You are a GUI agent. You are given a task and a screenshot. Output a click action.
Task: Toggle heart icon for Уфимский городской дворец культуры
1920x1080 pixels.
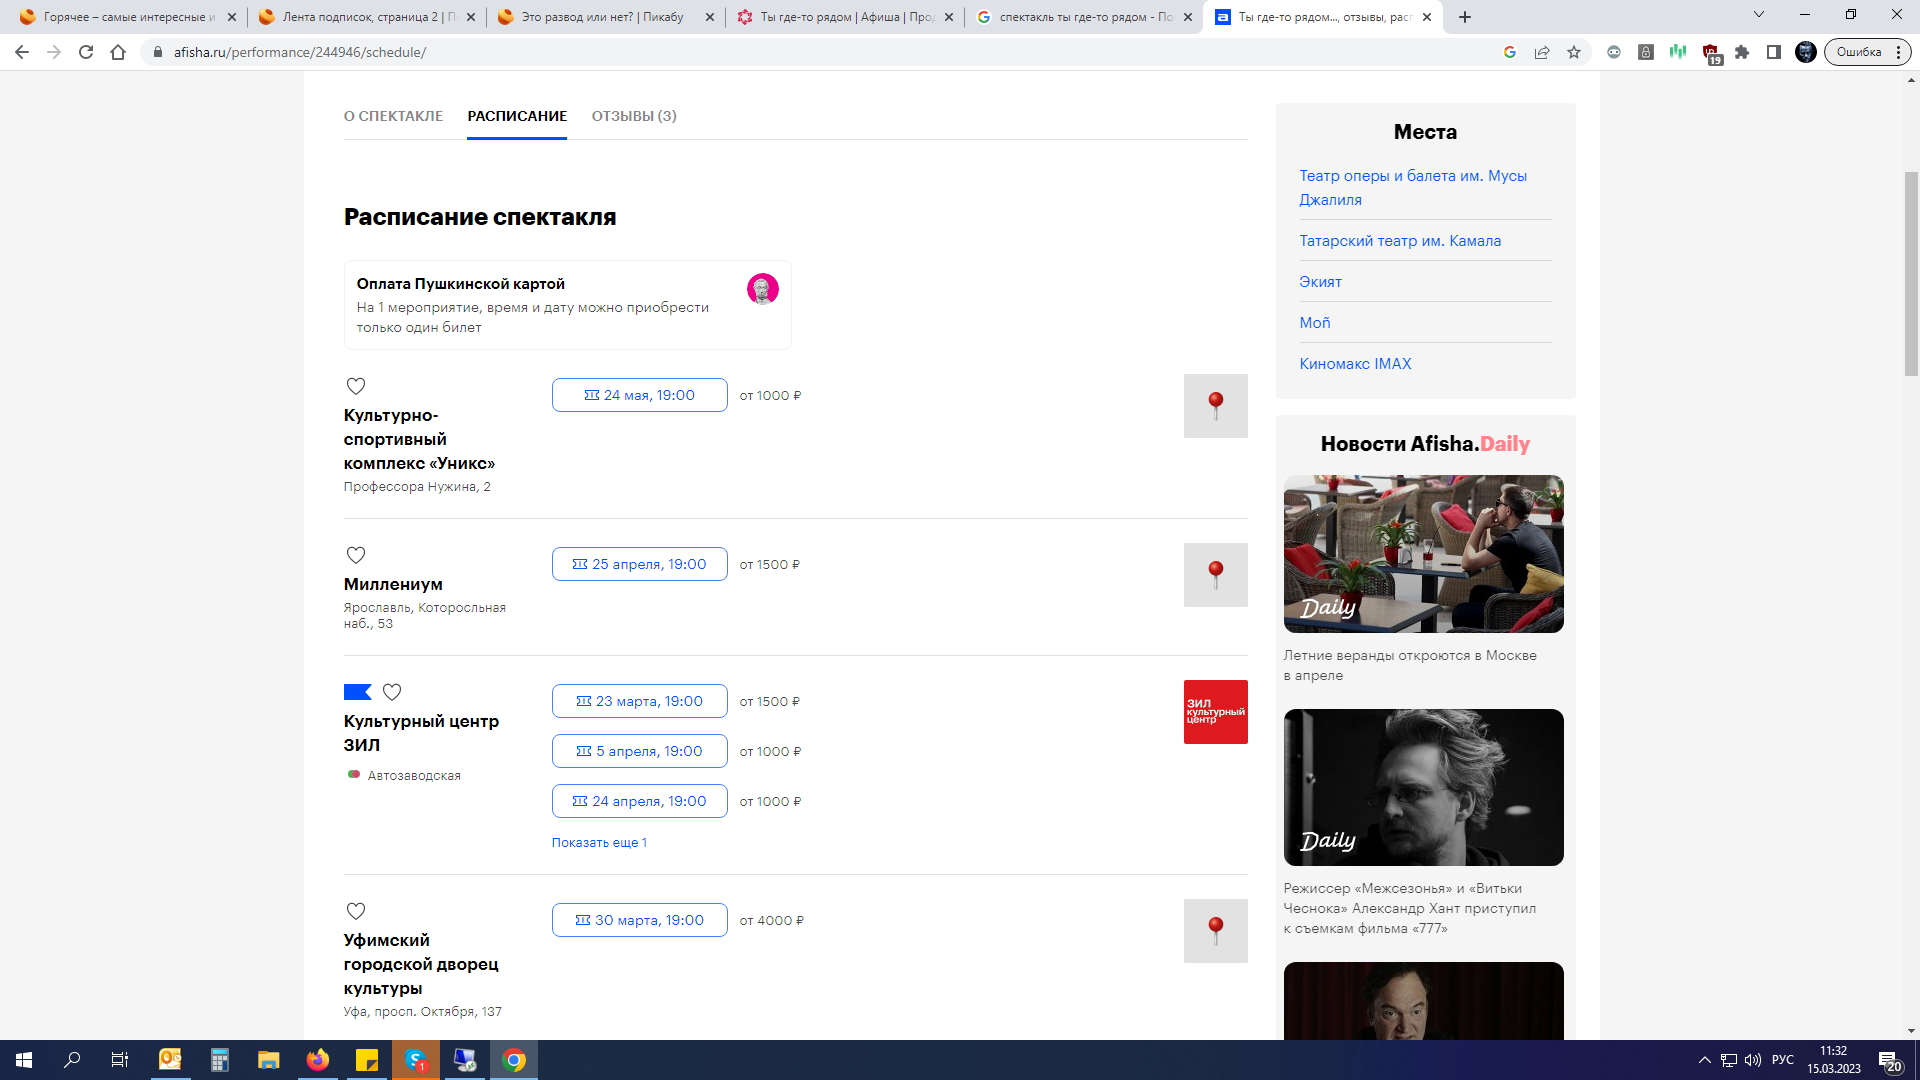tap(355, 911)
